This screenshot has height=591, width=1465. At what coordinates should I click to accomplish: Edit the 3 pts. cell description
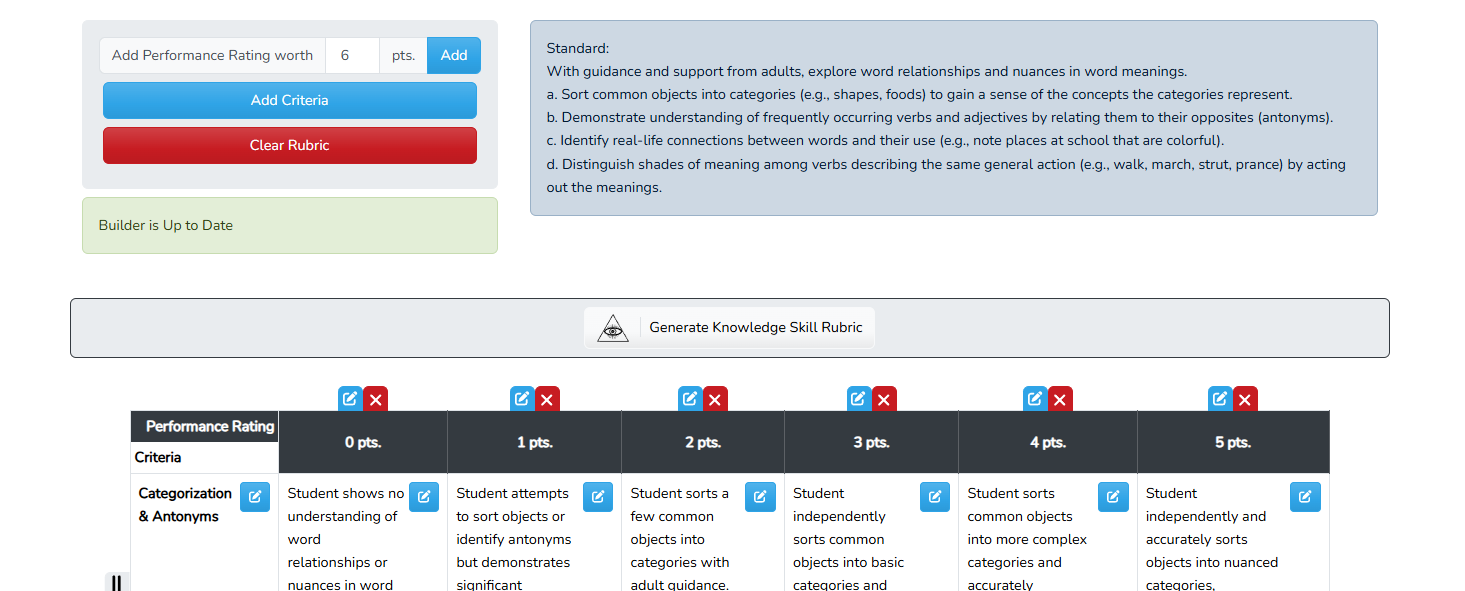pyautogui.click(x=935, y=496)
